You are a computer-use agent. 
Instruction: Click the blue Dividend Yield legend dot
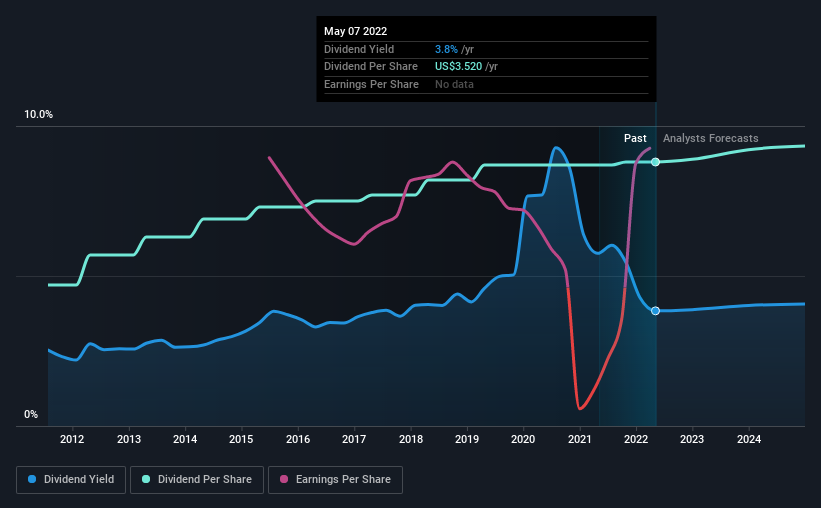(x=33, y=480)
